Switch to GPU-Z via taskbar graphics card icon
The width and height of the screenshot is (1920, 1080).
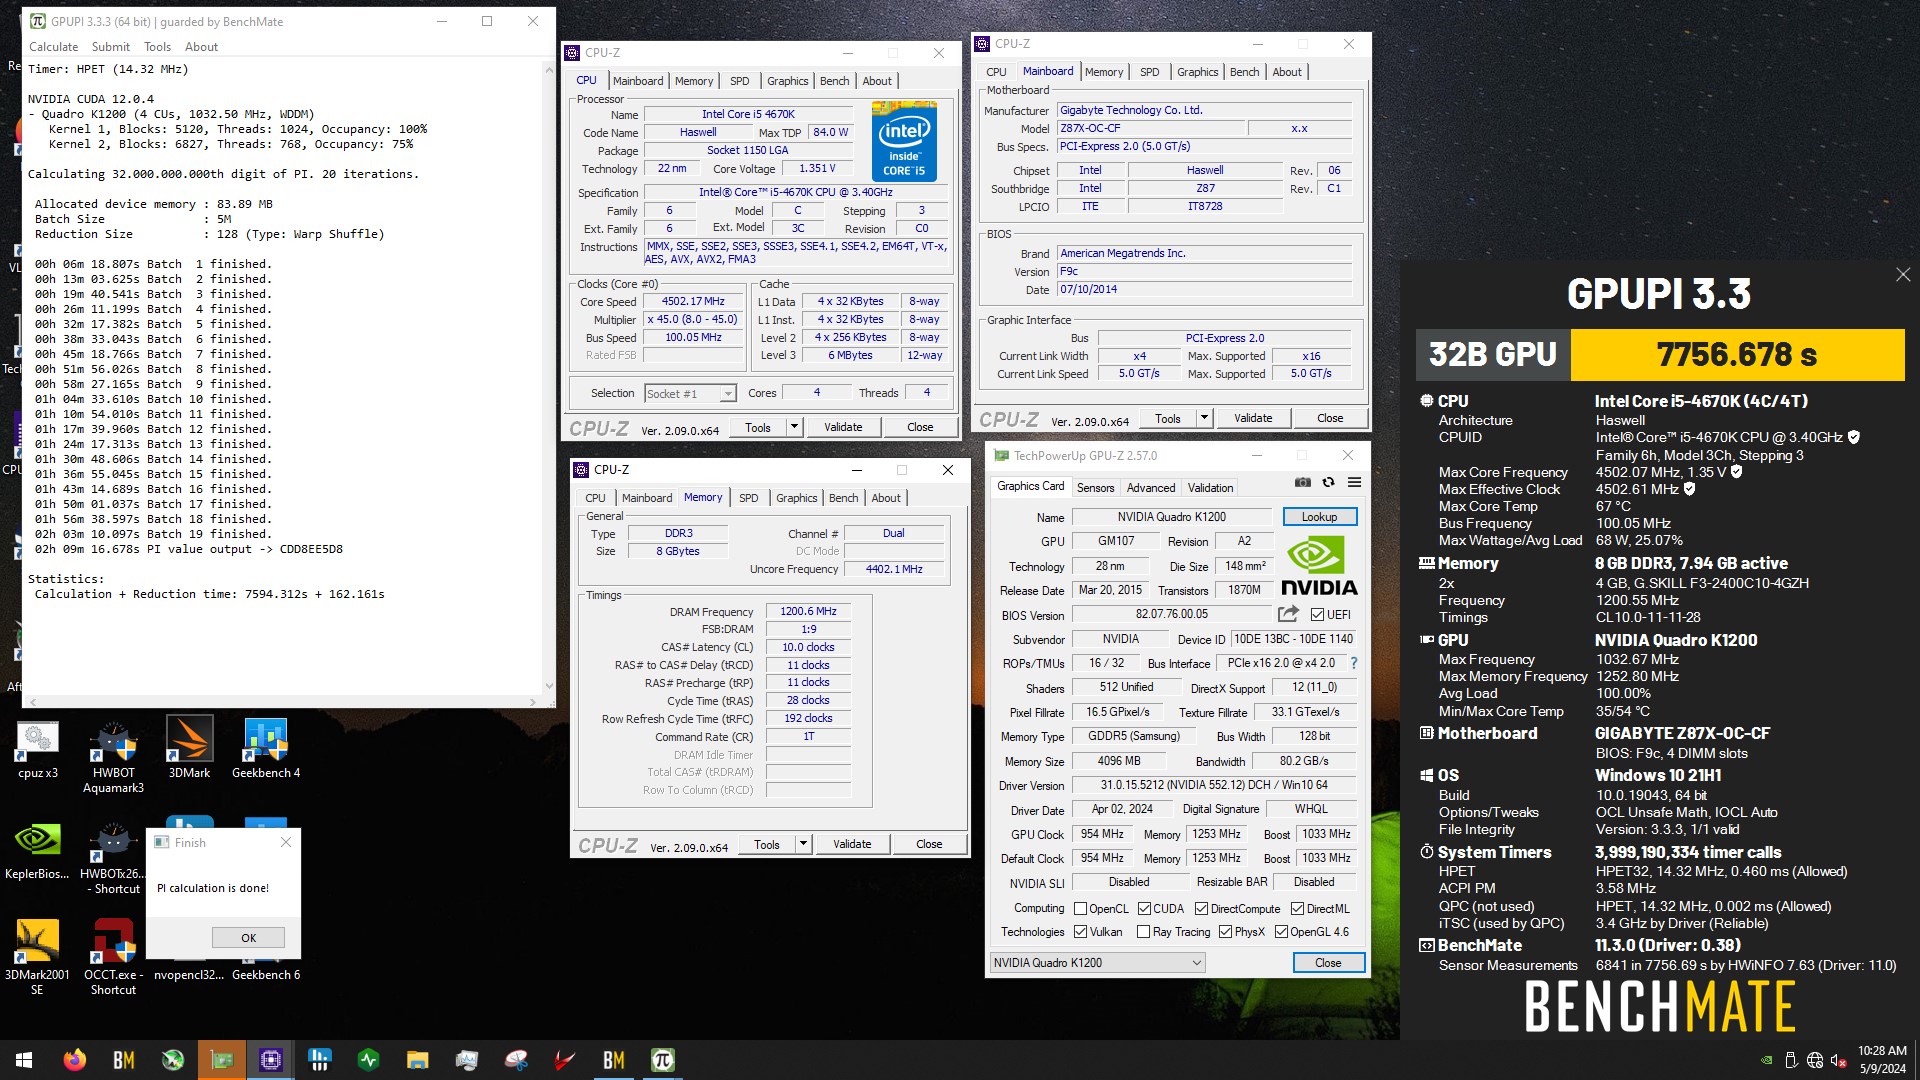tap(222, 1060)
